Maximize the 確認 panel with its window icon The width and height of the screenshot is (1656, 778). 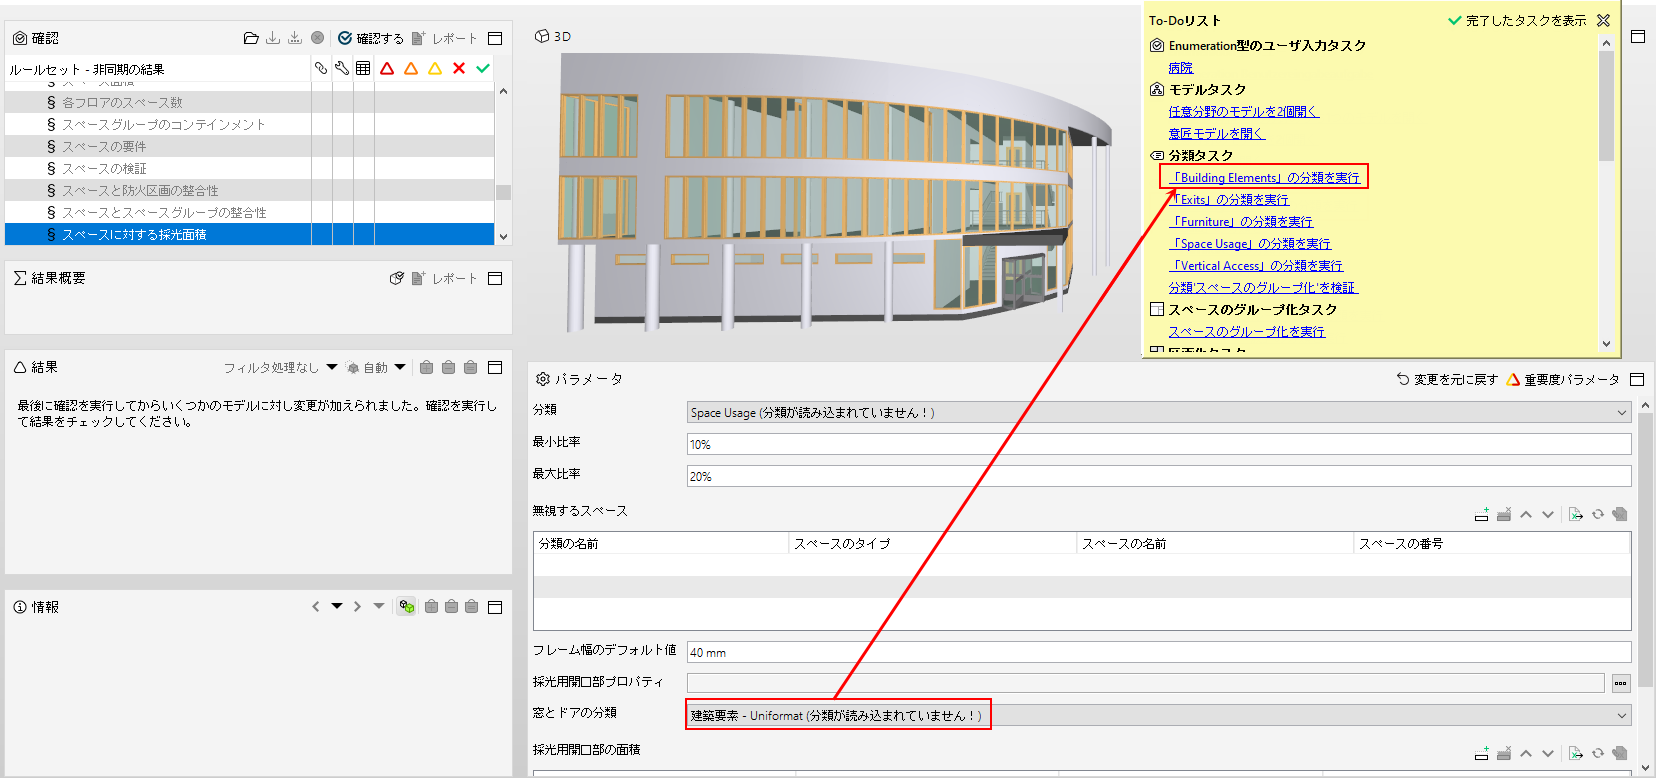coord(495,38)
